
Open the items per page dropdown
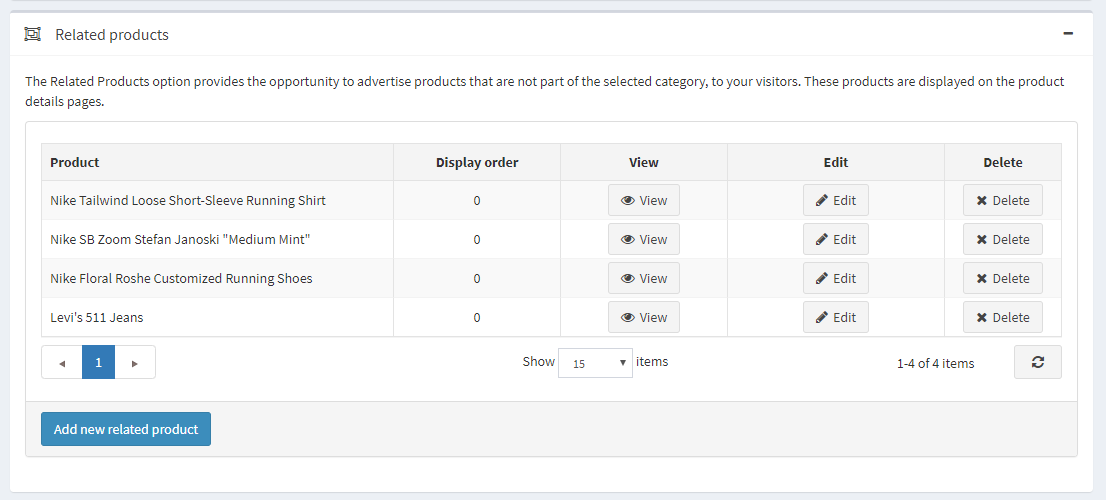pos(595,363)
